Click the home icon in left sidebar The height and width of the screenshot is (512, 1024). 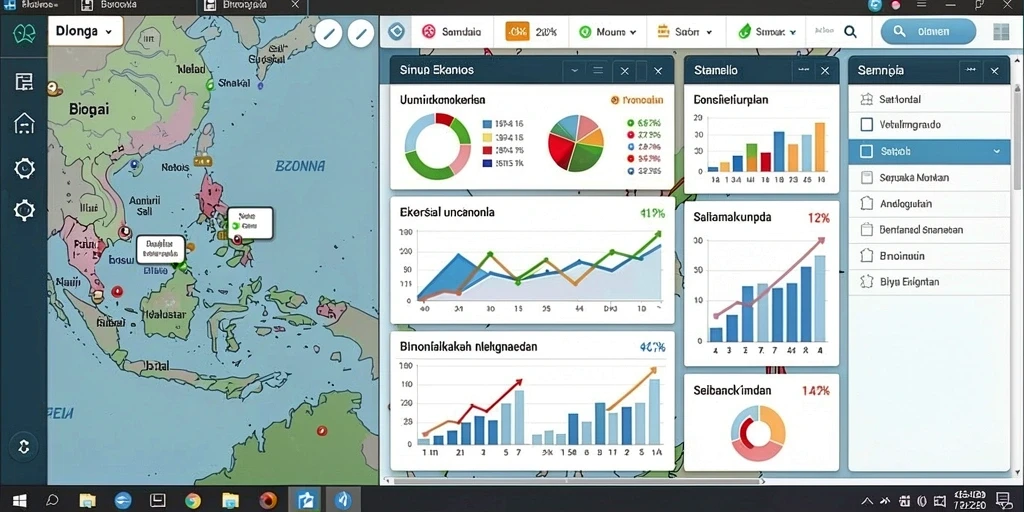(24, 123)
